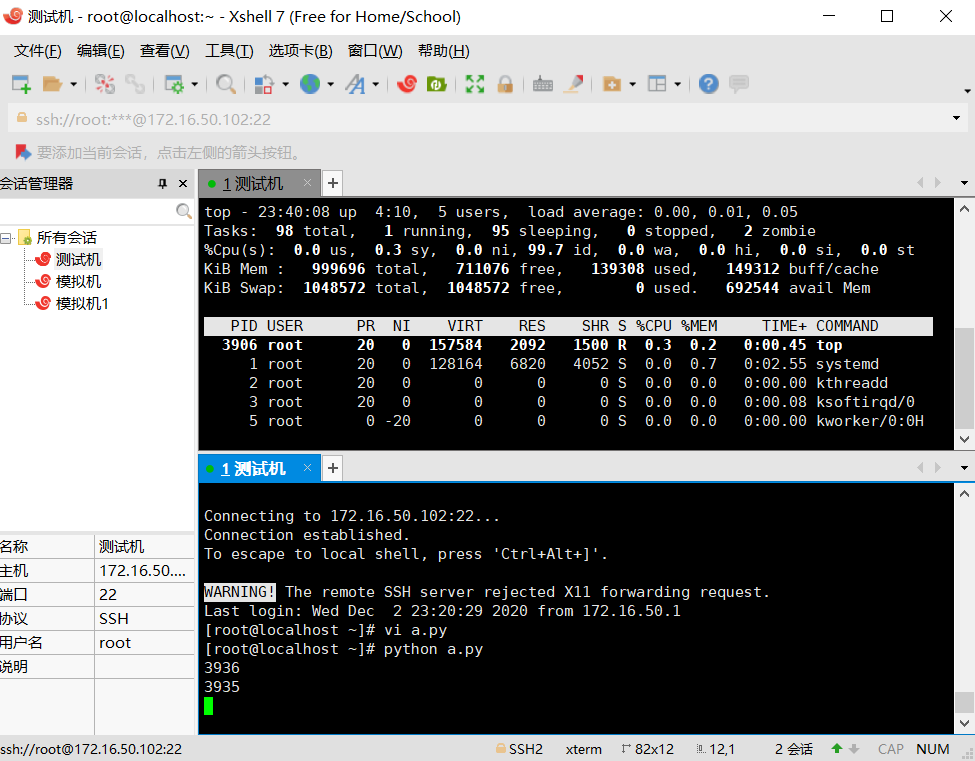This screenshot has height=761, width=975.
Task: Select the 模拟机1 session in the tree
Action: [82, 303]
